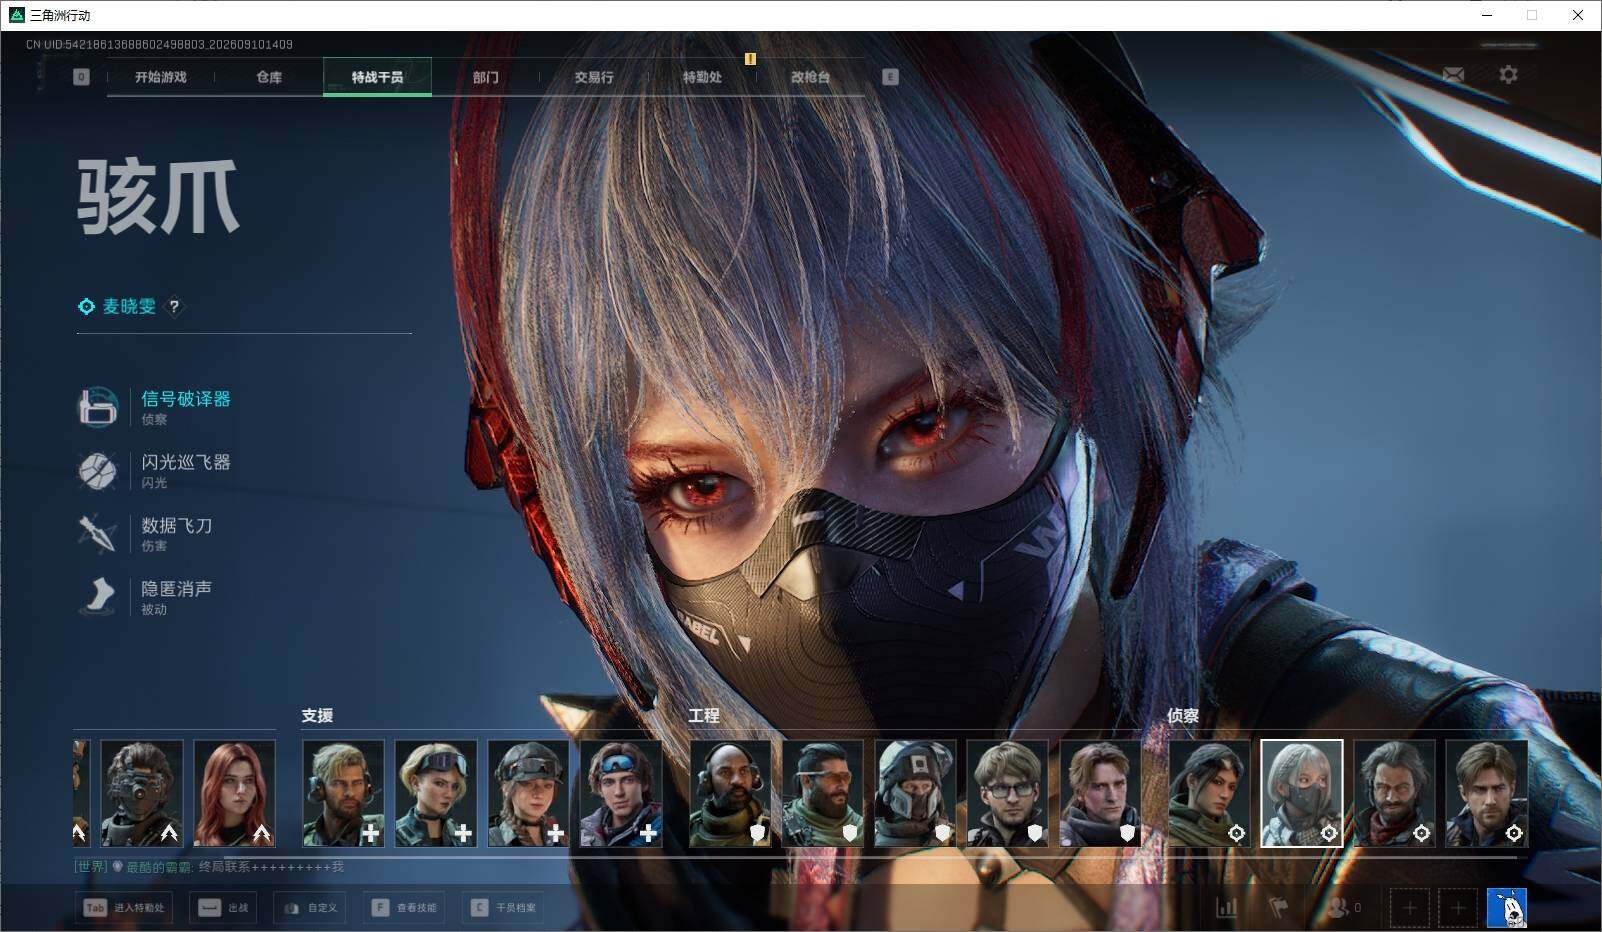1602x932 pixels.
Task: Select the assault operator with night-vision goggles
Action: [x=142, y=793]
